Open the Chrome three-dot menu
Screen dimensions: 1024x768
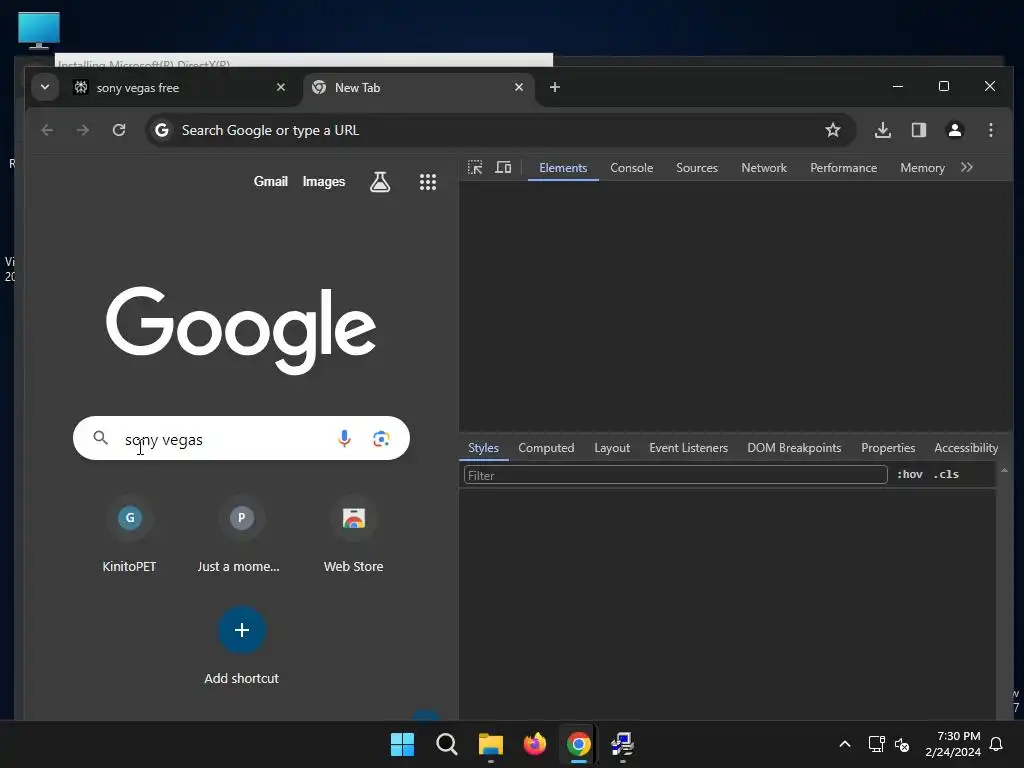[x=991, y=130]
